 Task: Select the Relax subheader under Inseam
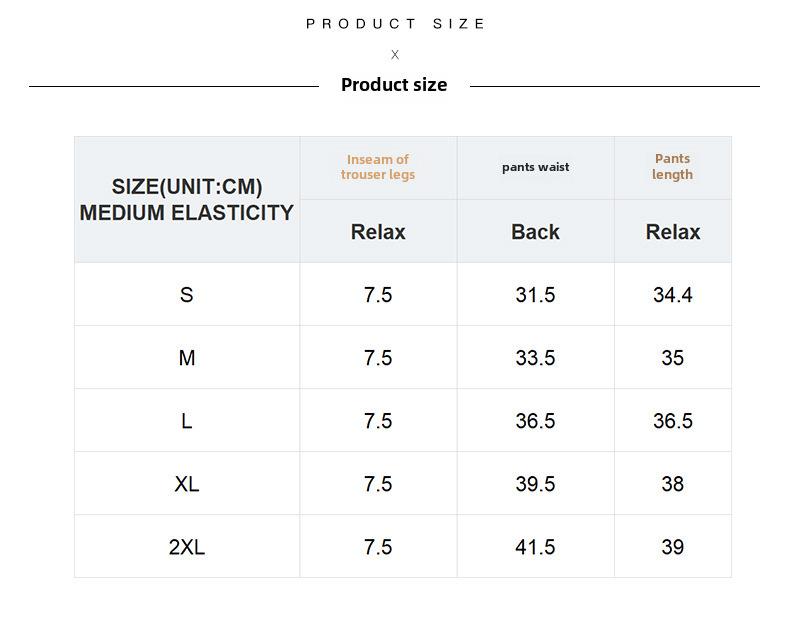(x=378, y=231)
